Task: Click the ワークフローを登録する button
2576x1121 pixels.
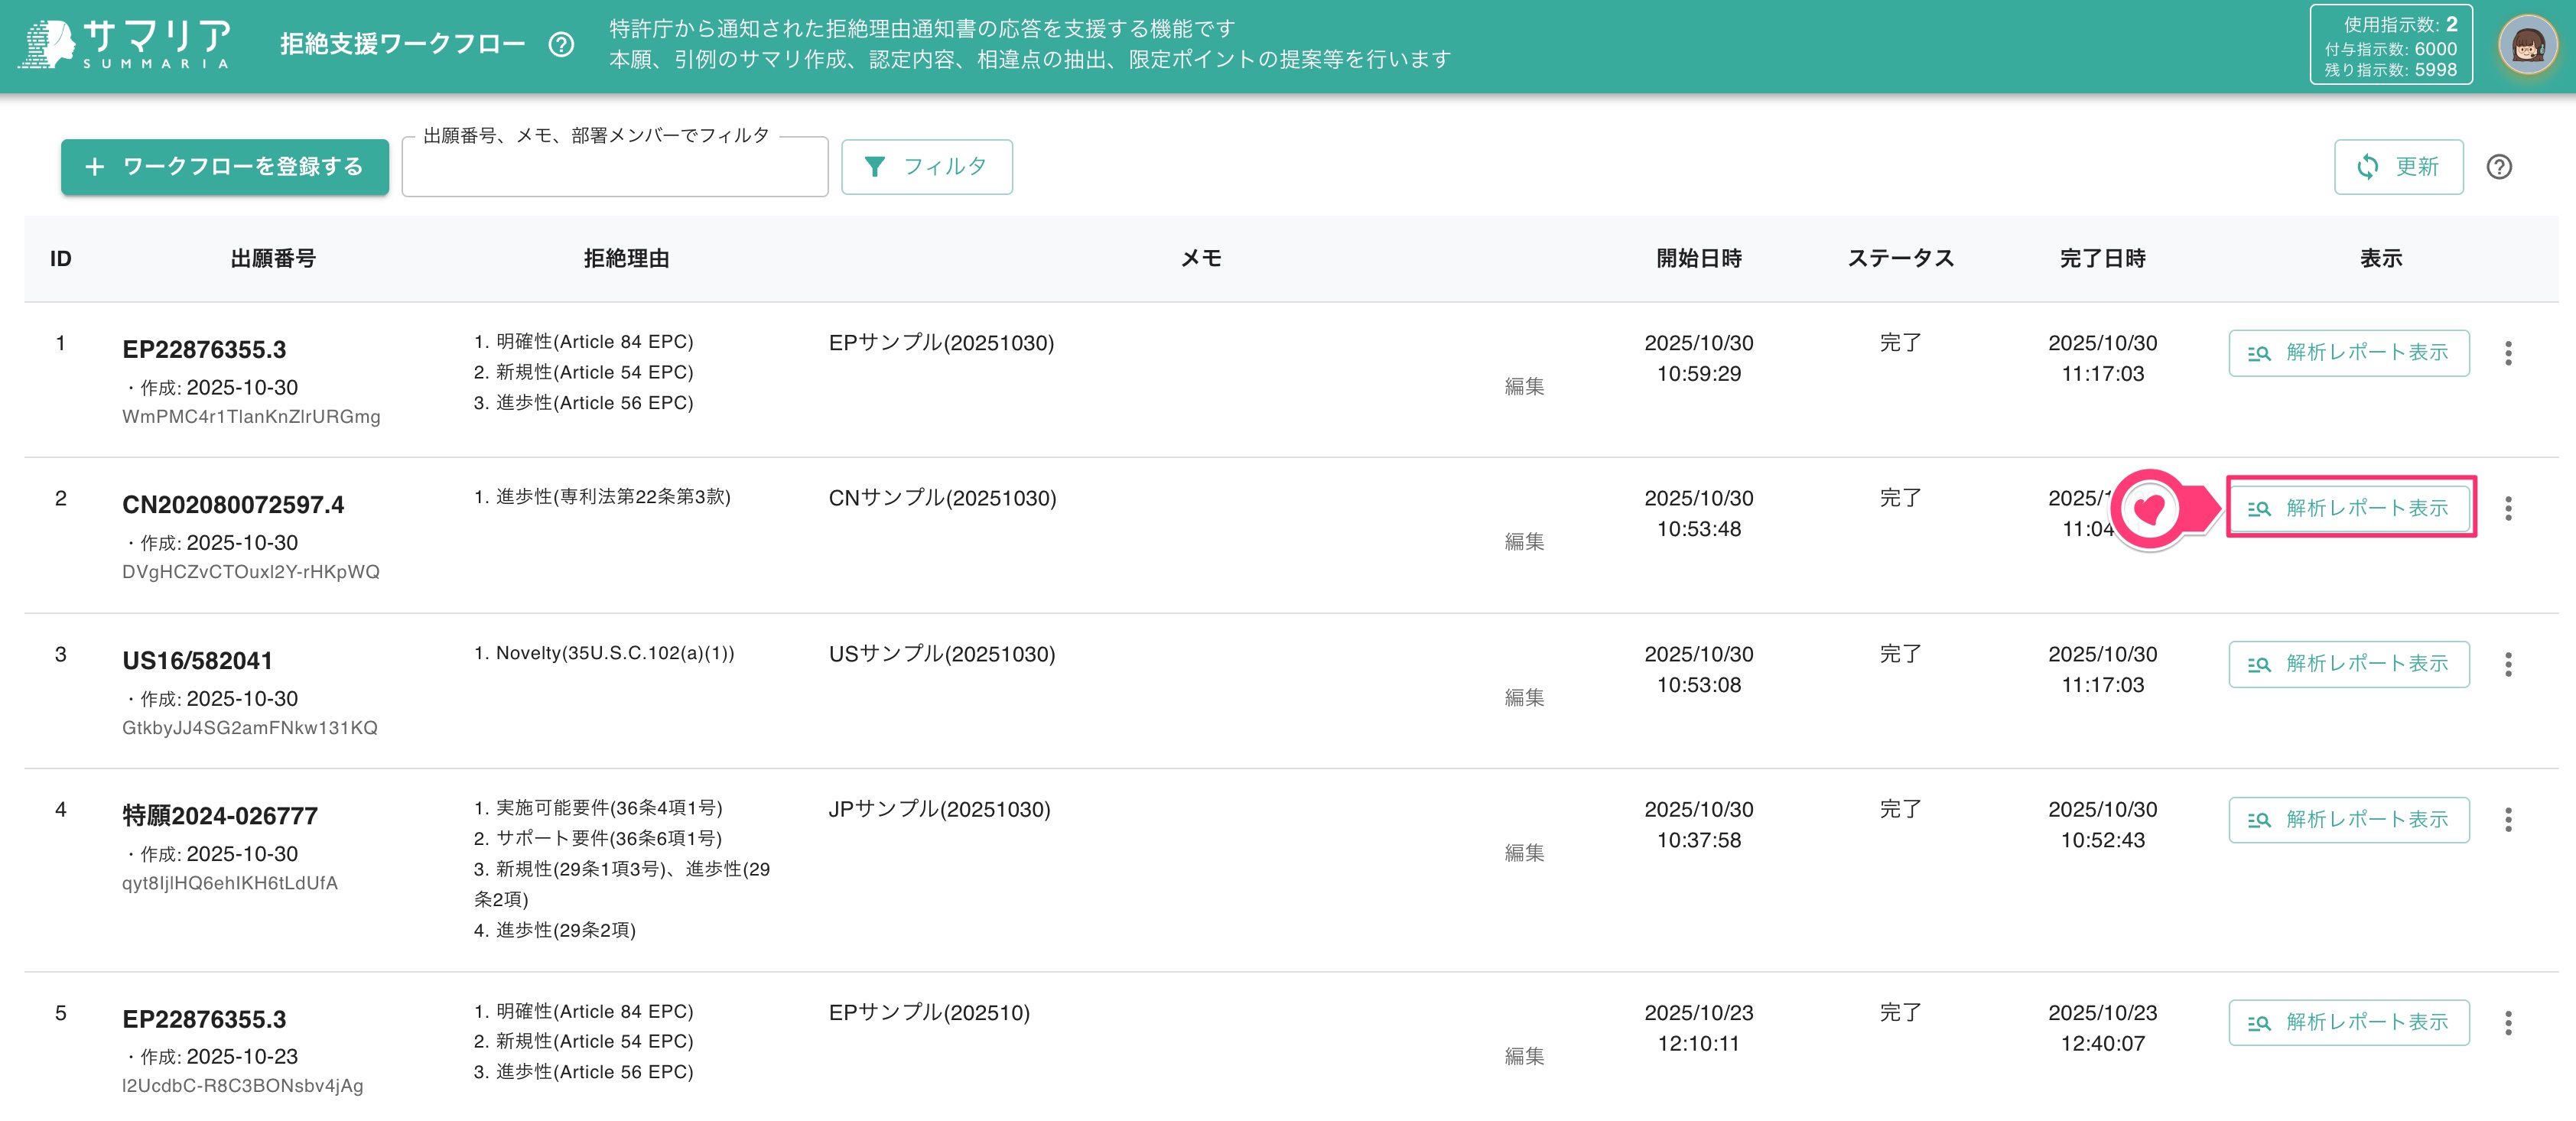Action: [x=225, y=167]
